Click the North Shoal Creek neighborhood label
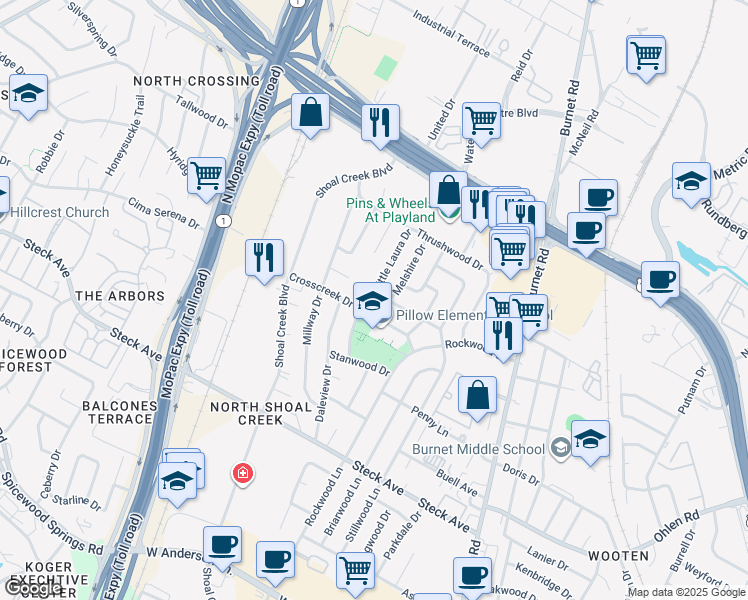 (x=253, y=414)
